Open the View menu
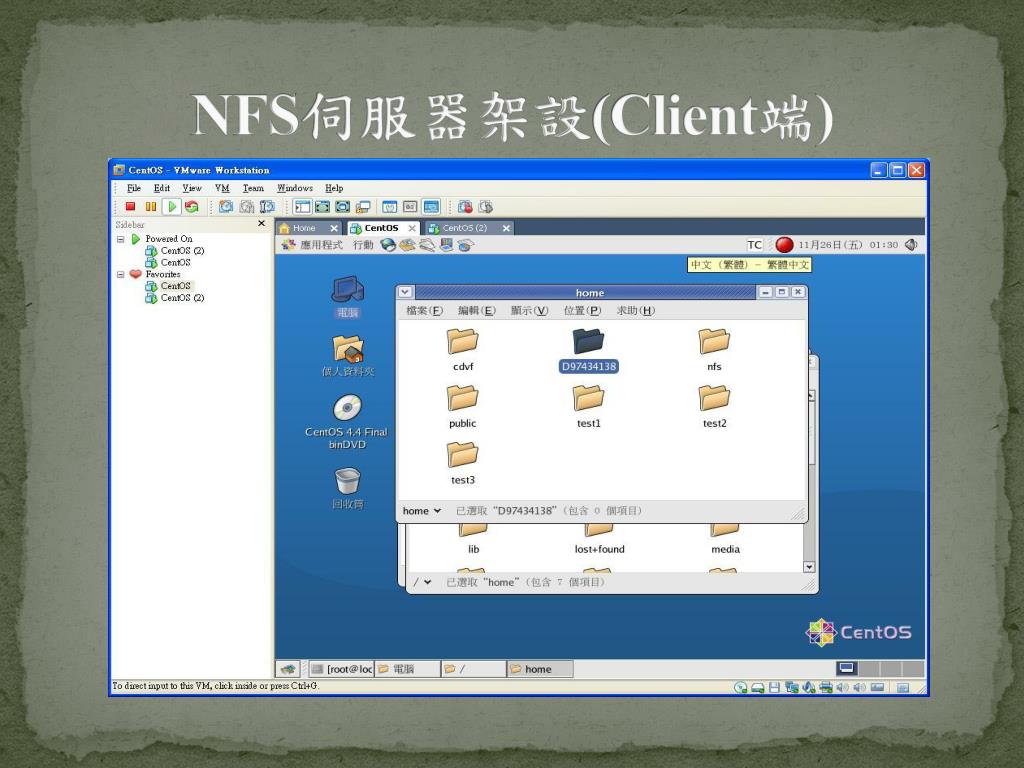The height and width of the screenshot is (768, 1024). [x=192, y=188]
